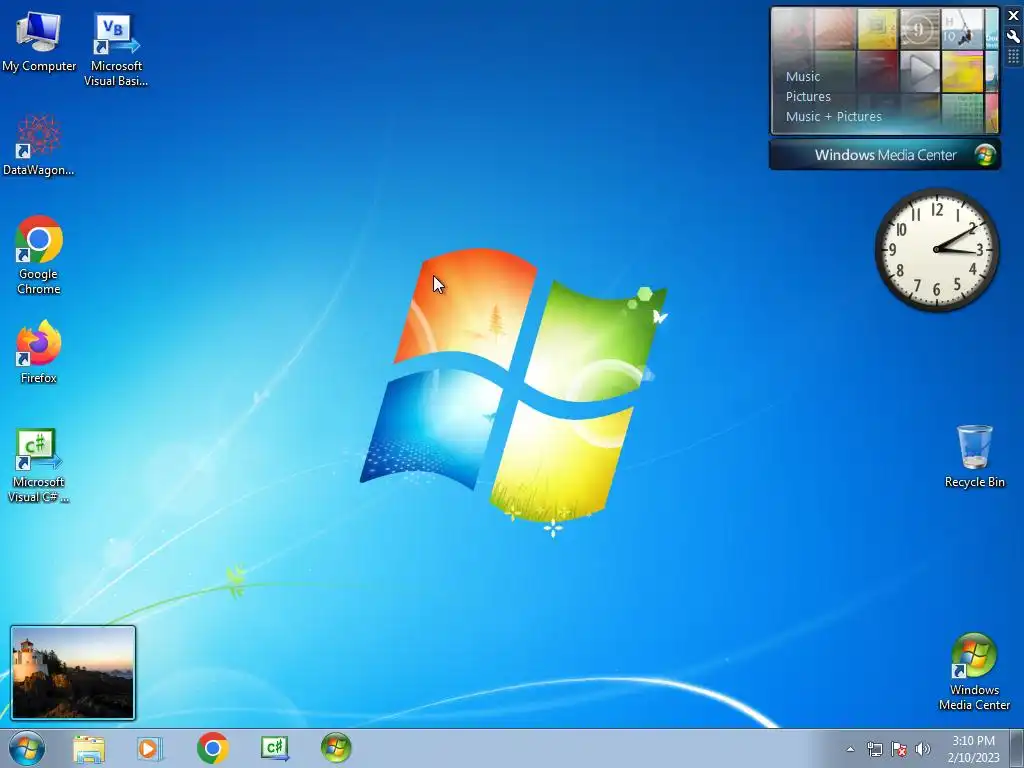
Task: Select Pictures in the Media Center gadget
Action: click(x=808, y=97)
